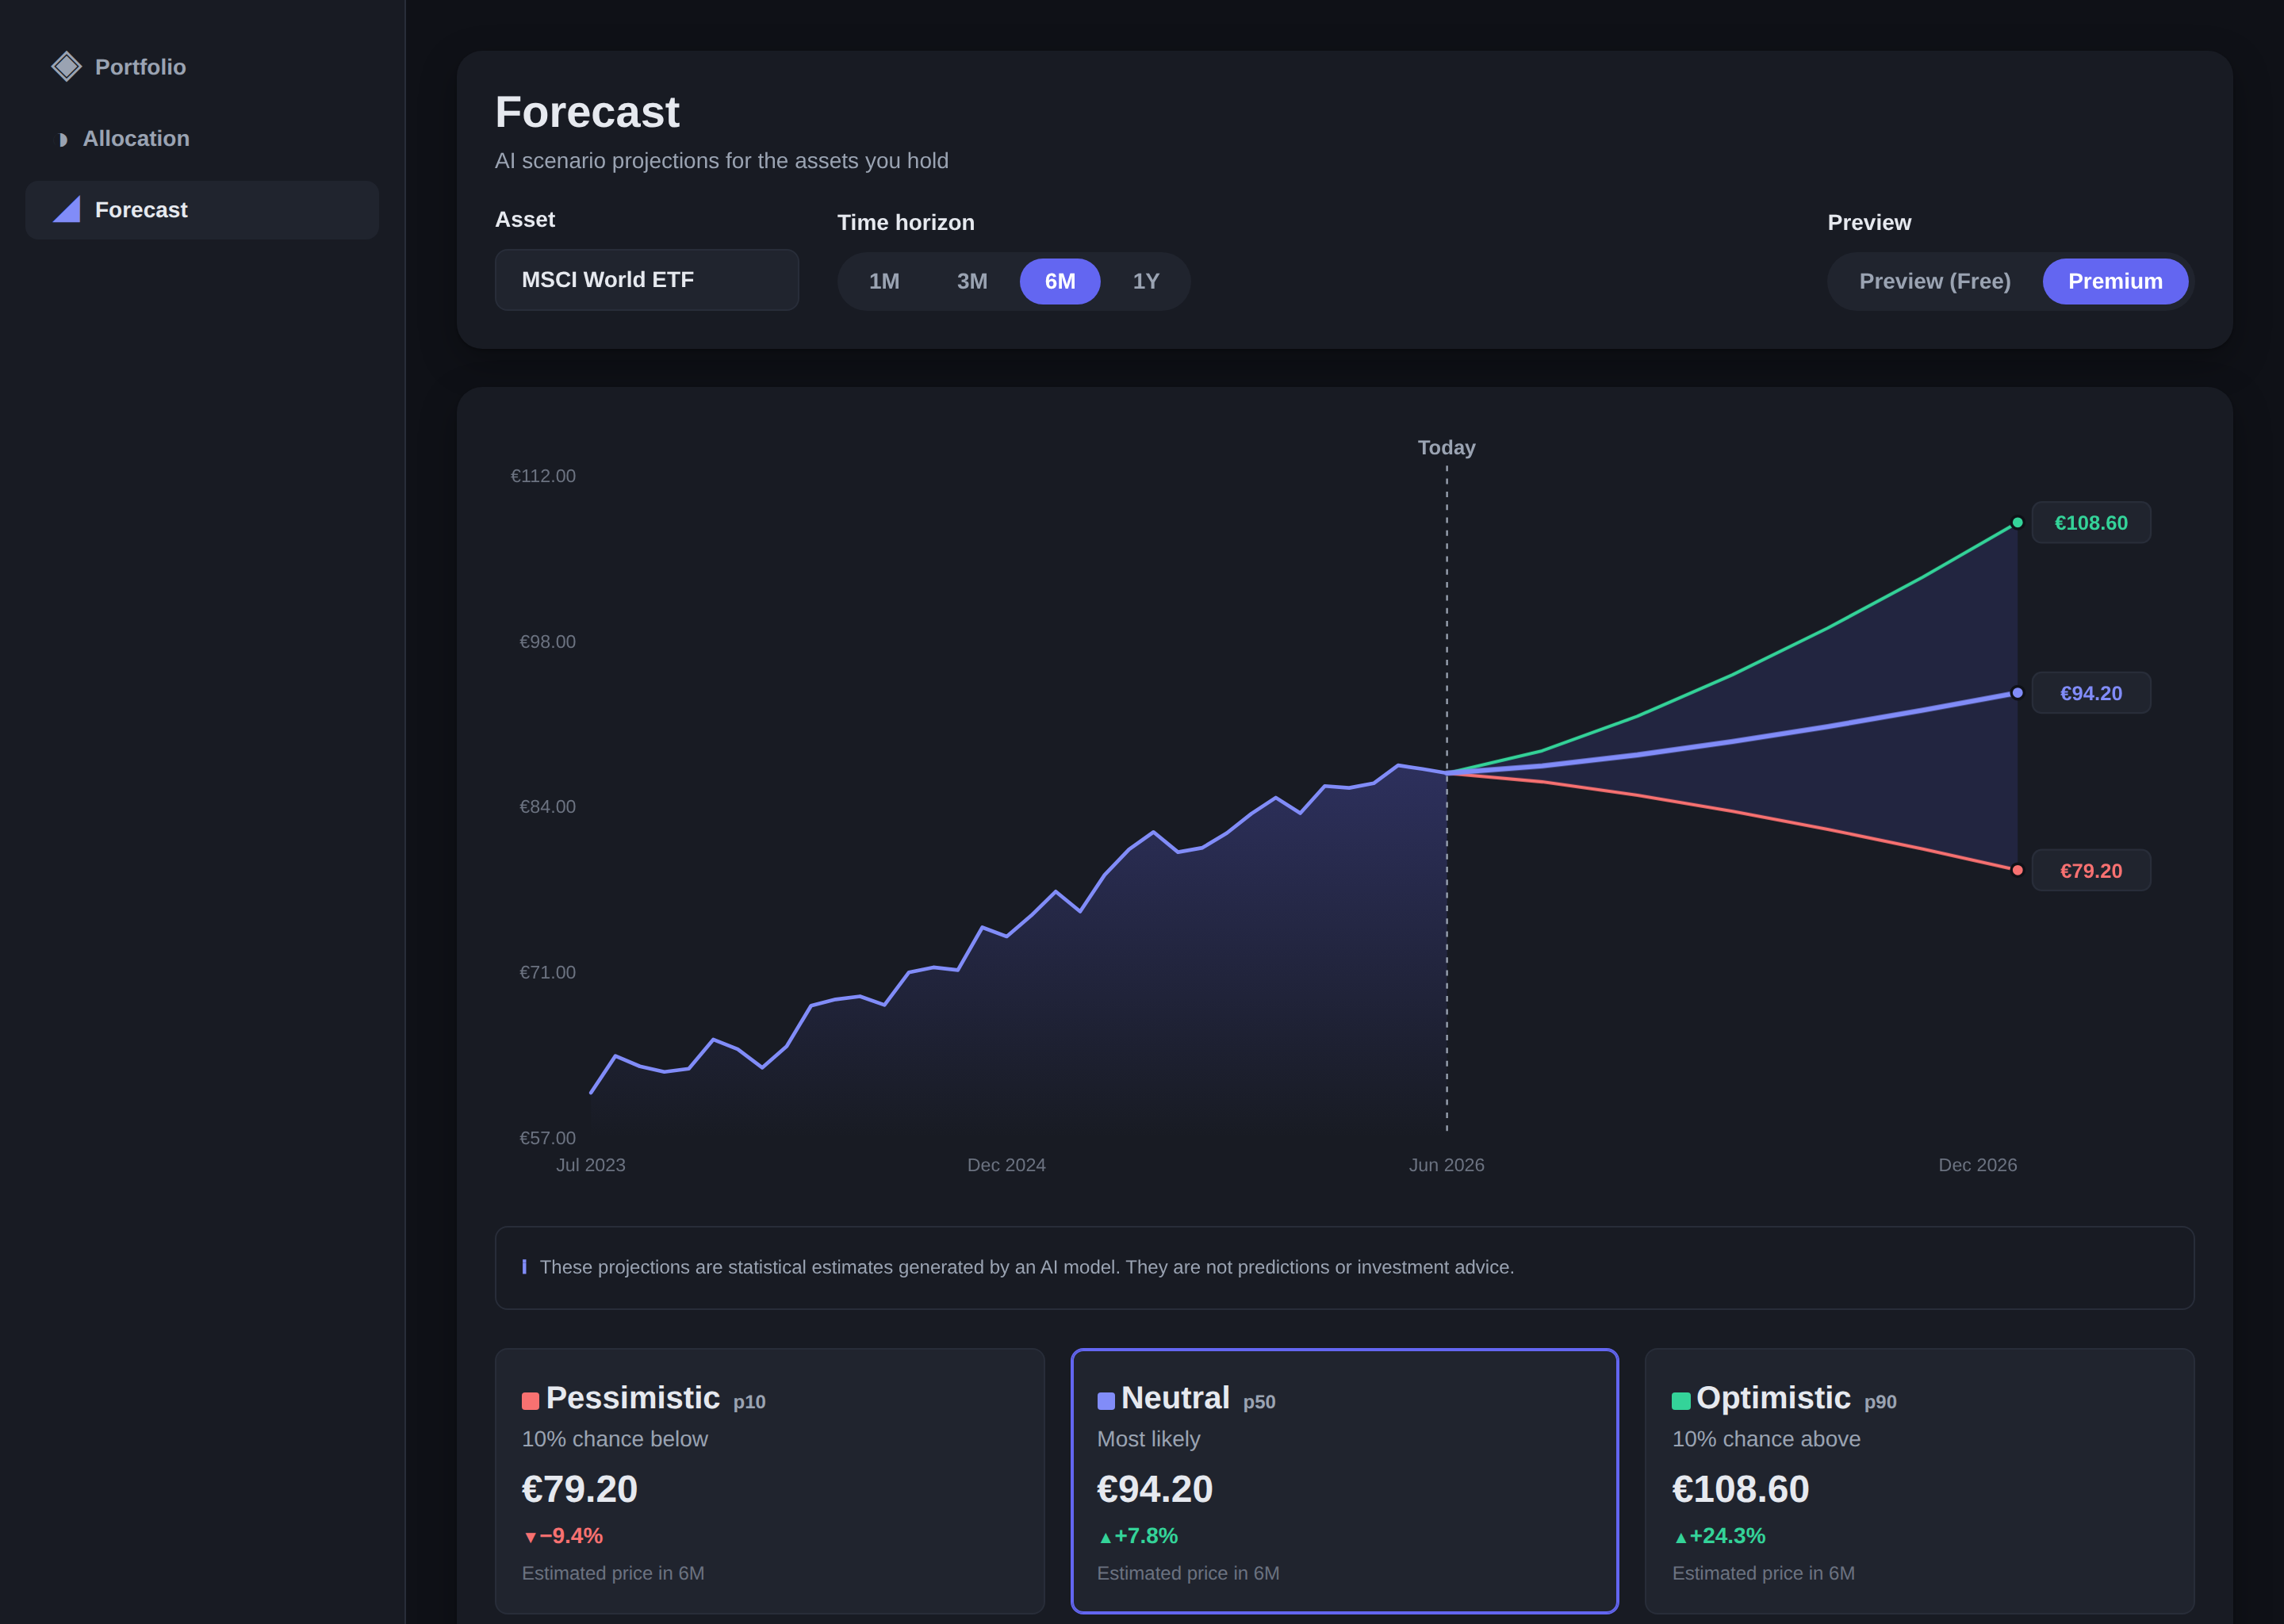Click the Jul 2023 axis label
The width and height of the screenshot is (2284, 1624).
click(590, 1165)
